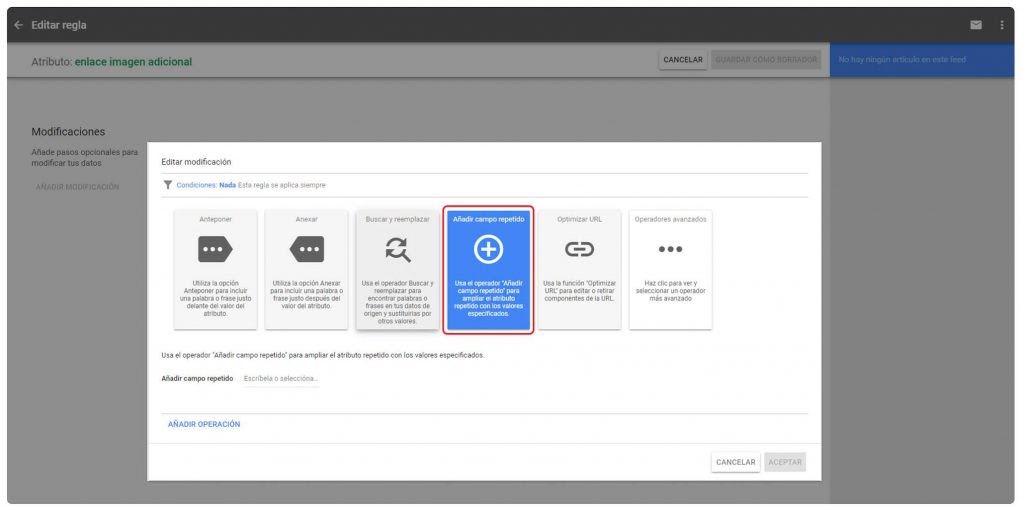This screenshot has width=1024, height=509.
Task: Click the Operadores avanzados description text
Action: pos(671,291)
